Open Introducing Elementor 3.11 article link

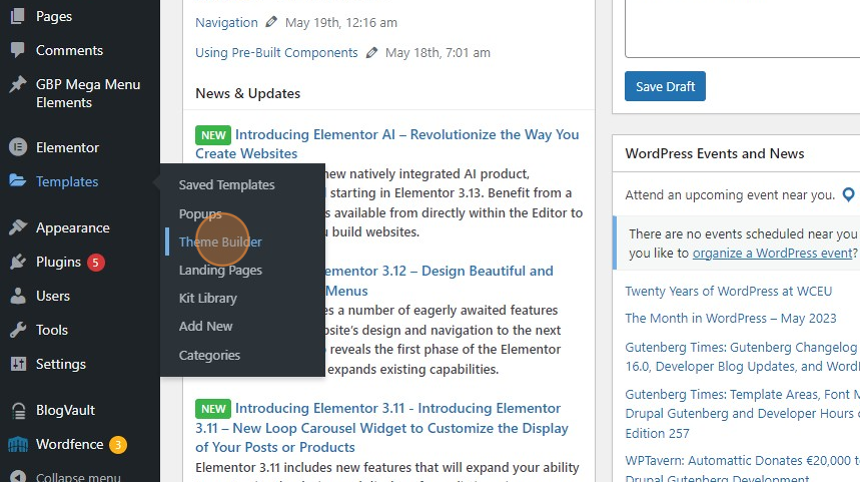382,428
